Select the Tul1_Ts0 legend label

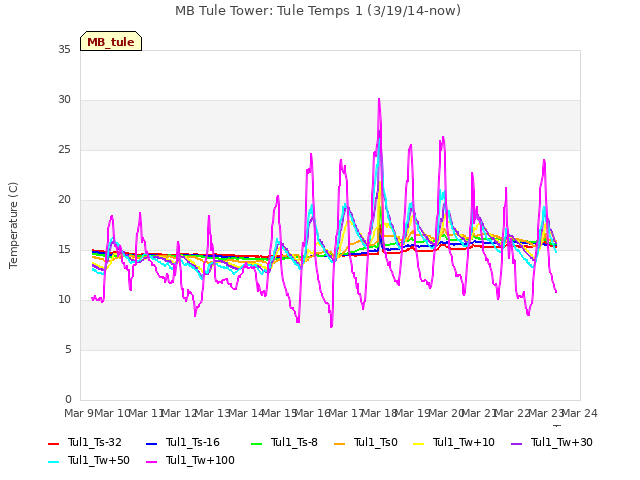(x=376, y=442)
